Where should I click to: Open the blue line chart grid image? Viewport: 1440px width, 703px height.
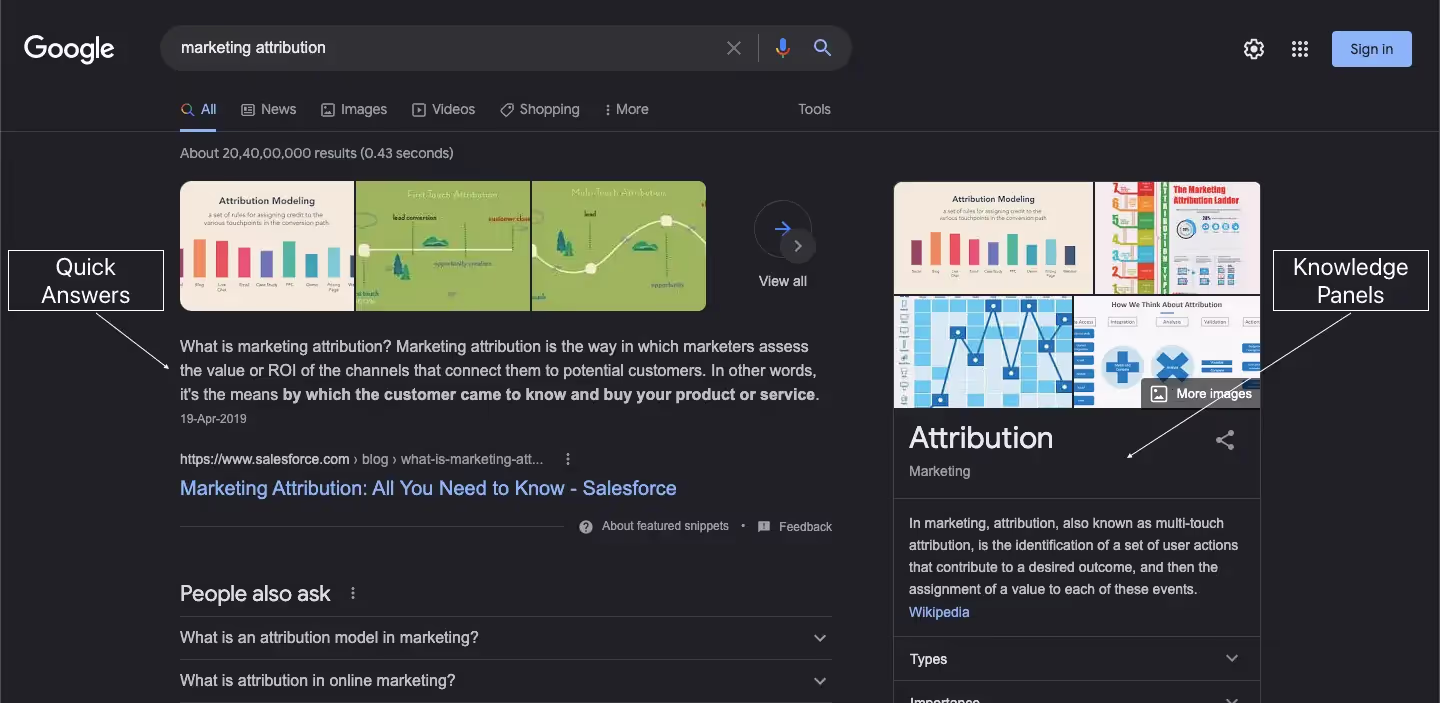click(x=983, y=352)
